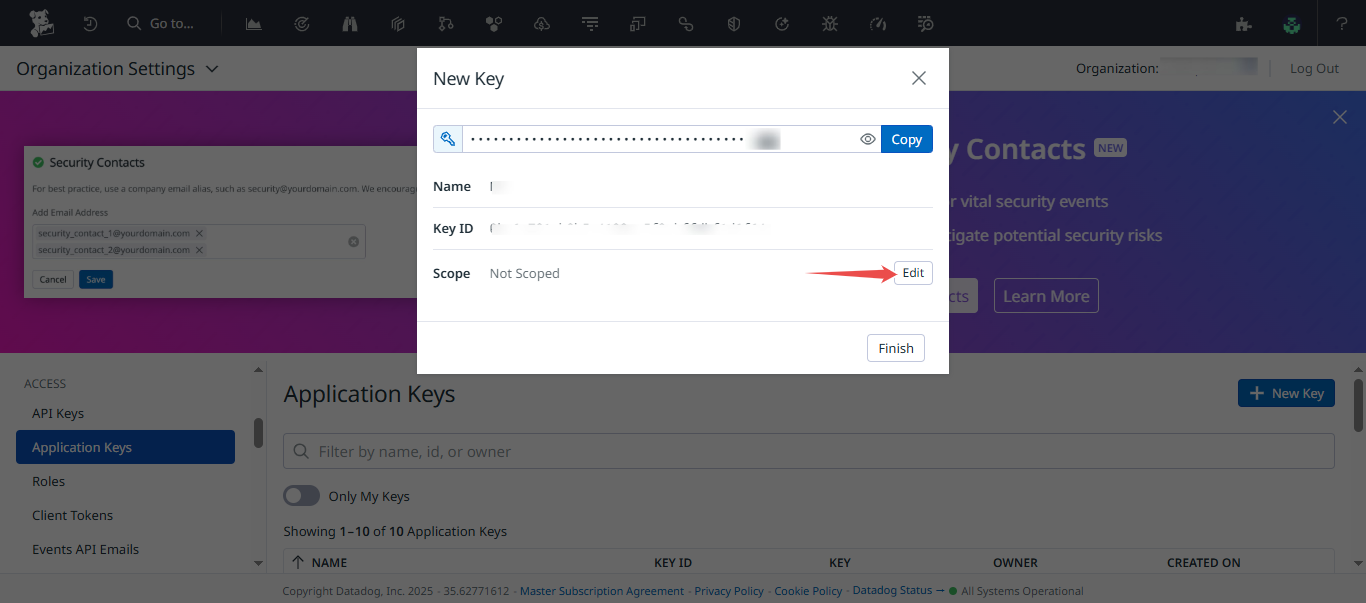Select the binoculars APM icon

(349, 23)
